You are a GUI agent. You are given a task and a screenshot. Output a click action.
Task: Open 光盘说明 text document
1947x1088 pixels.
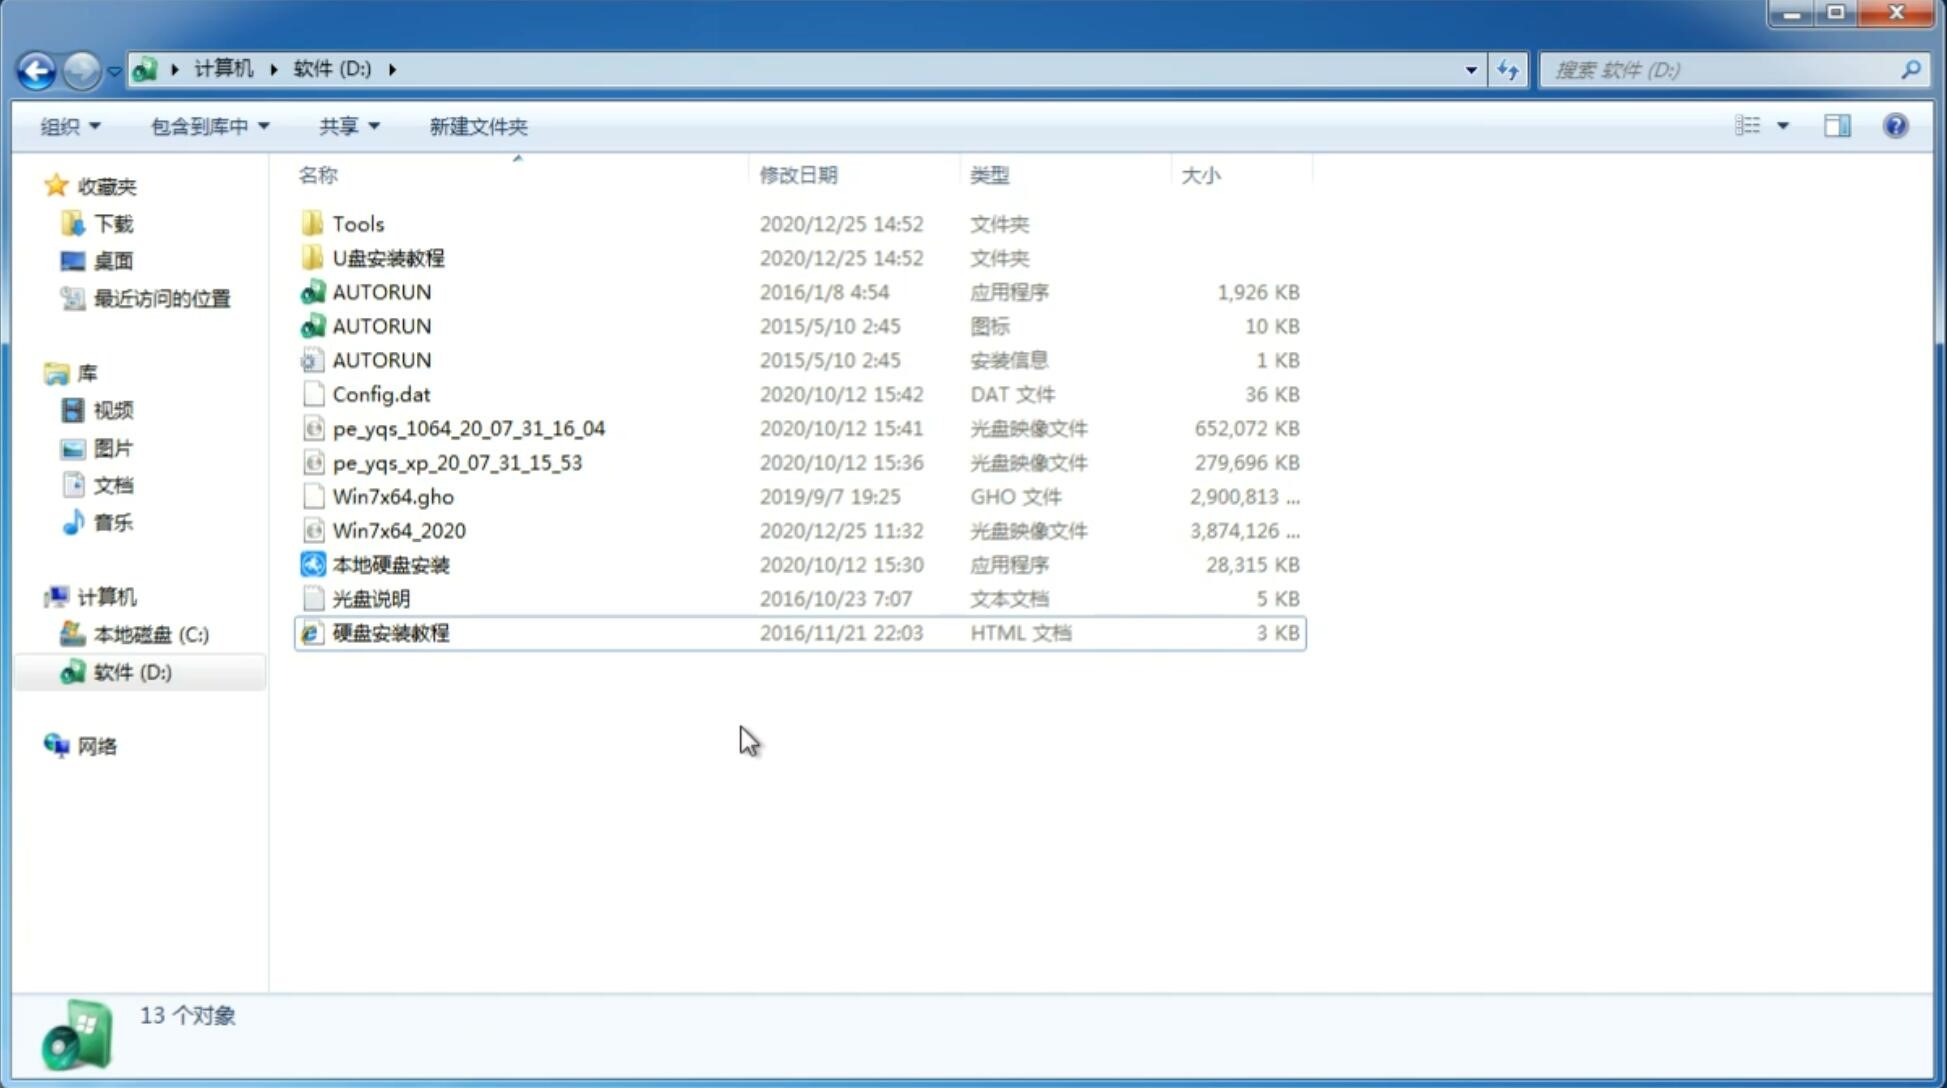(x=369, y=599)
